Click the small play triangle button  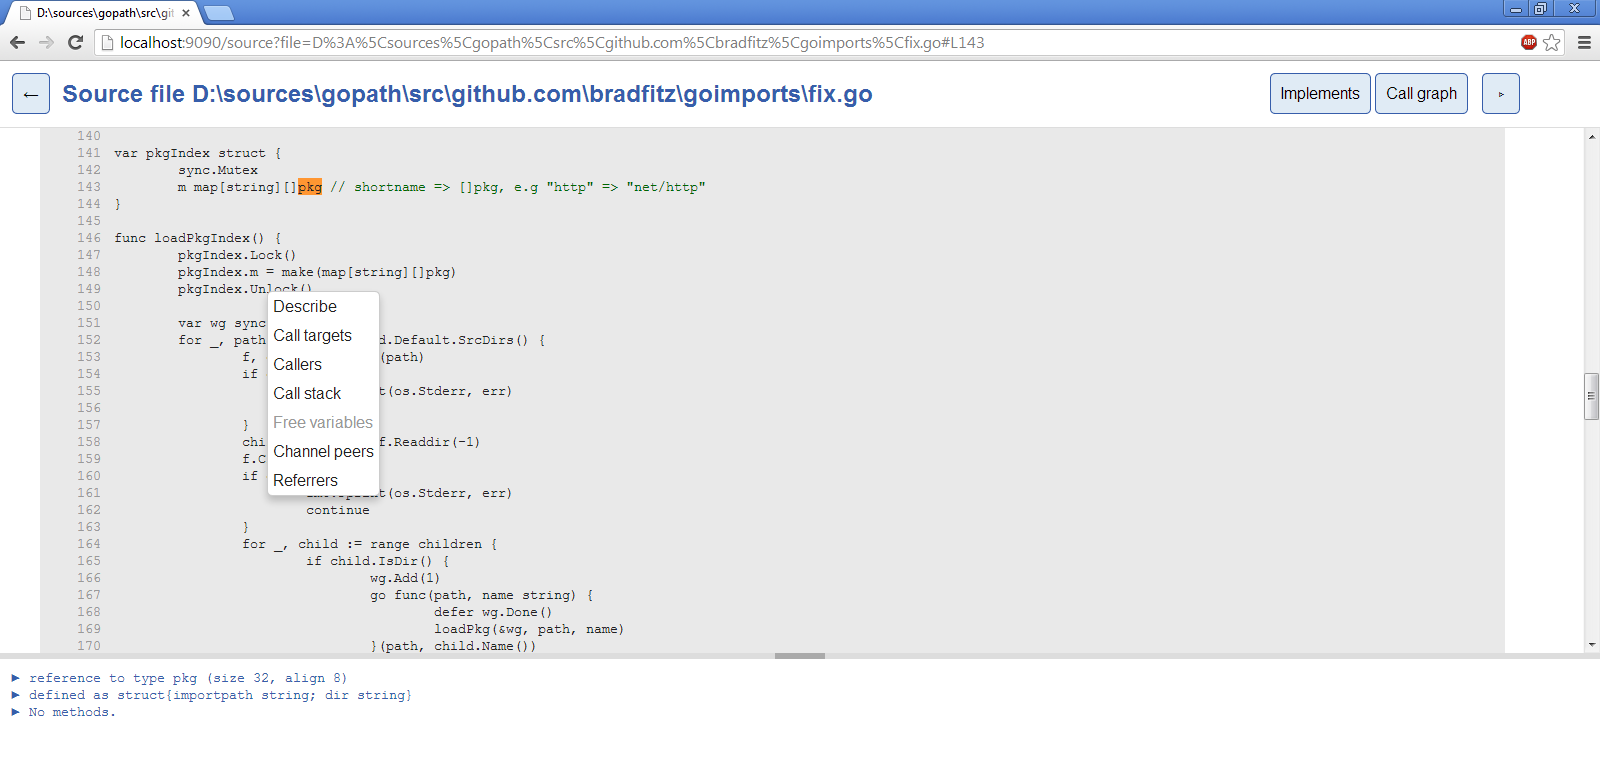coord(1500,94)
